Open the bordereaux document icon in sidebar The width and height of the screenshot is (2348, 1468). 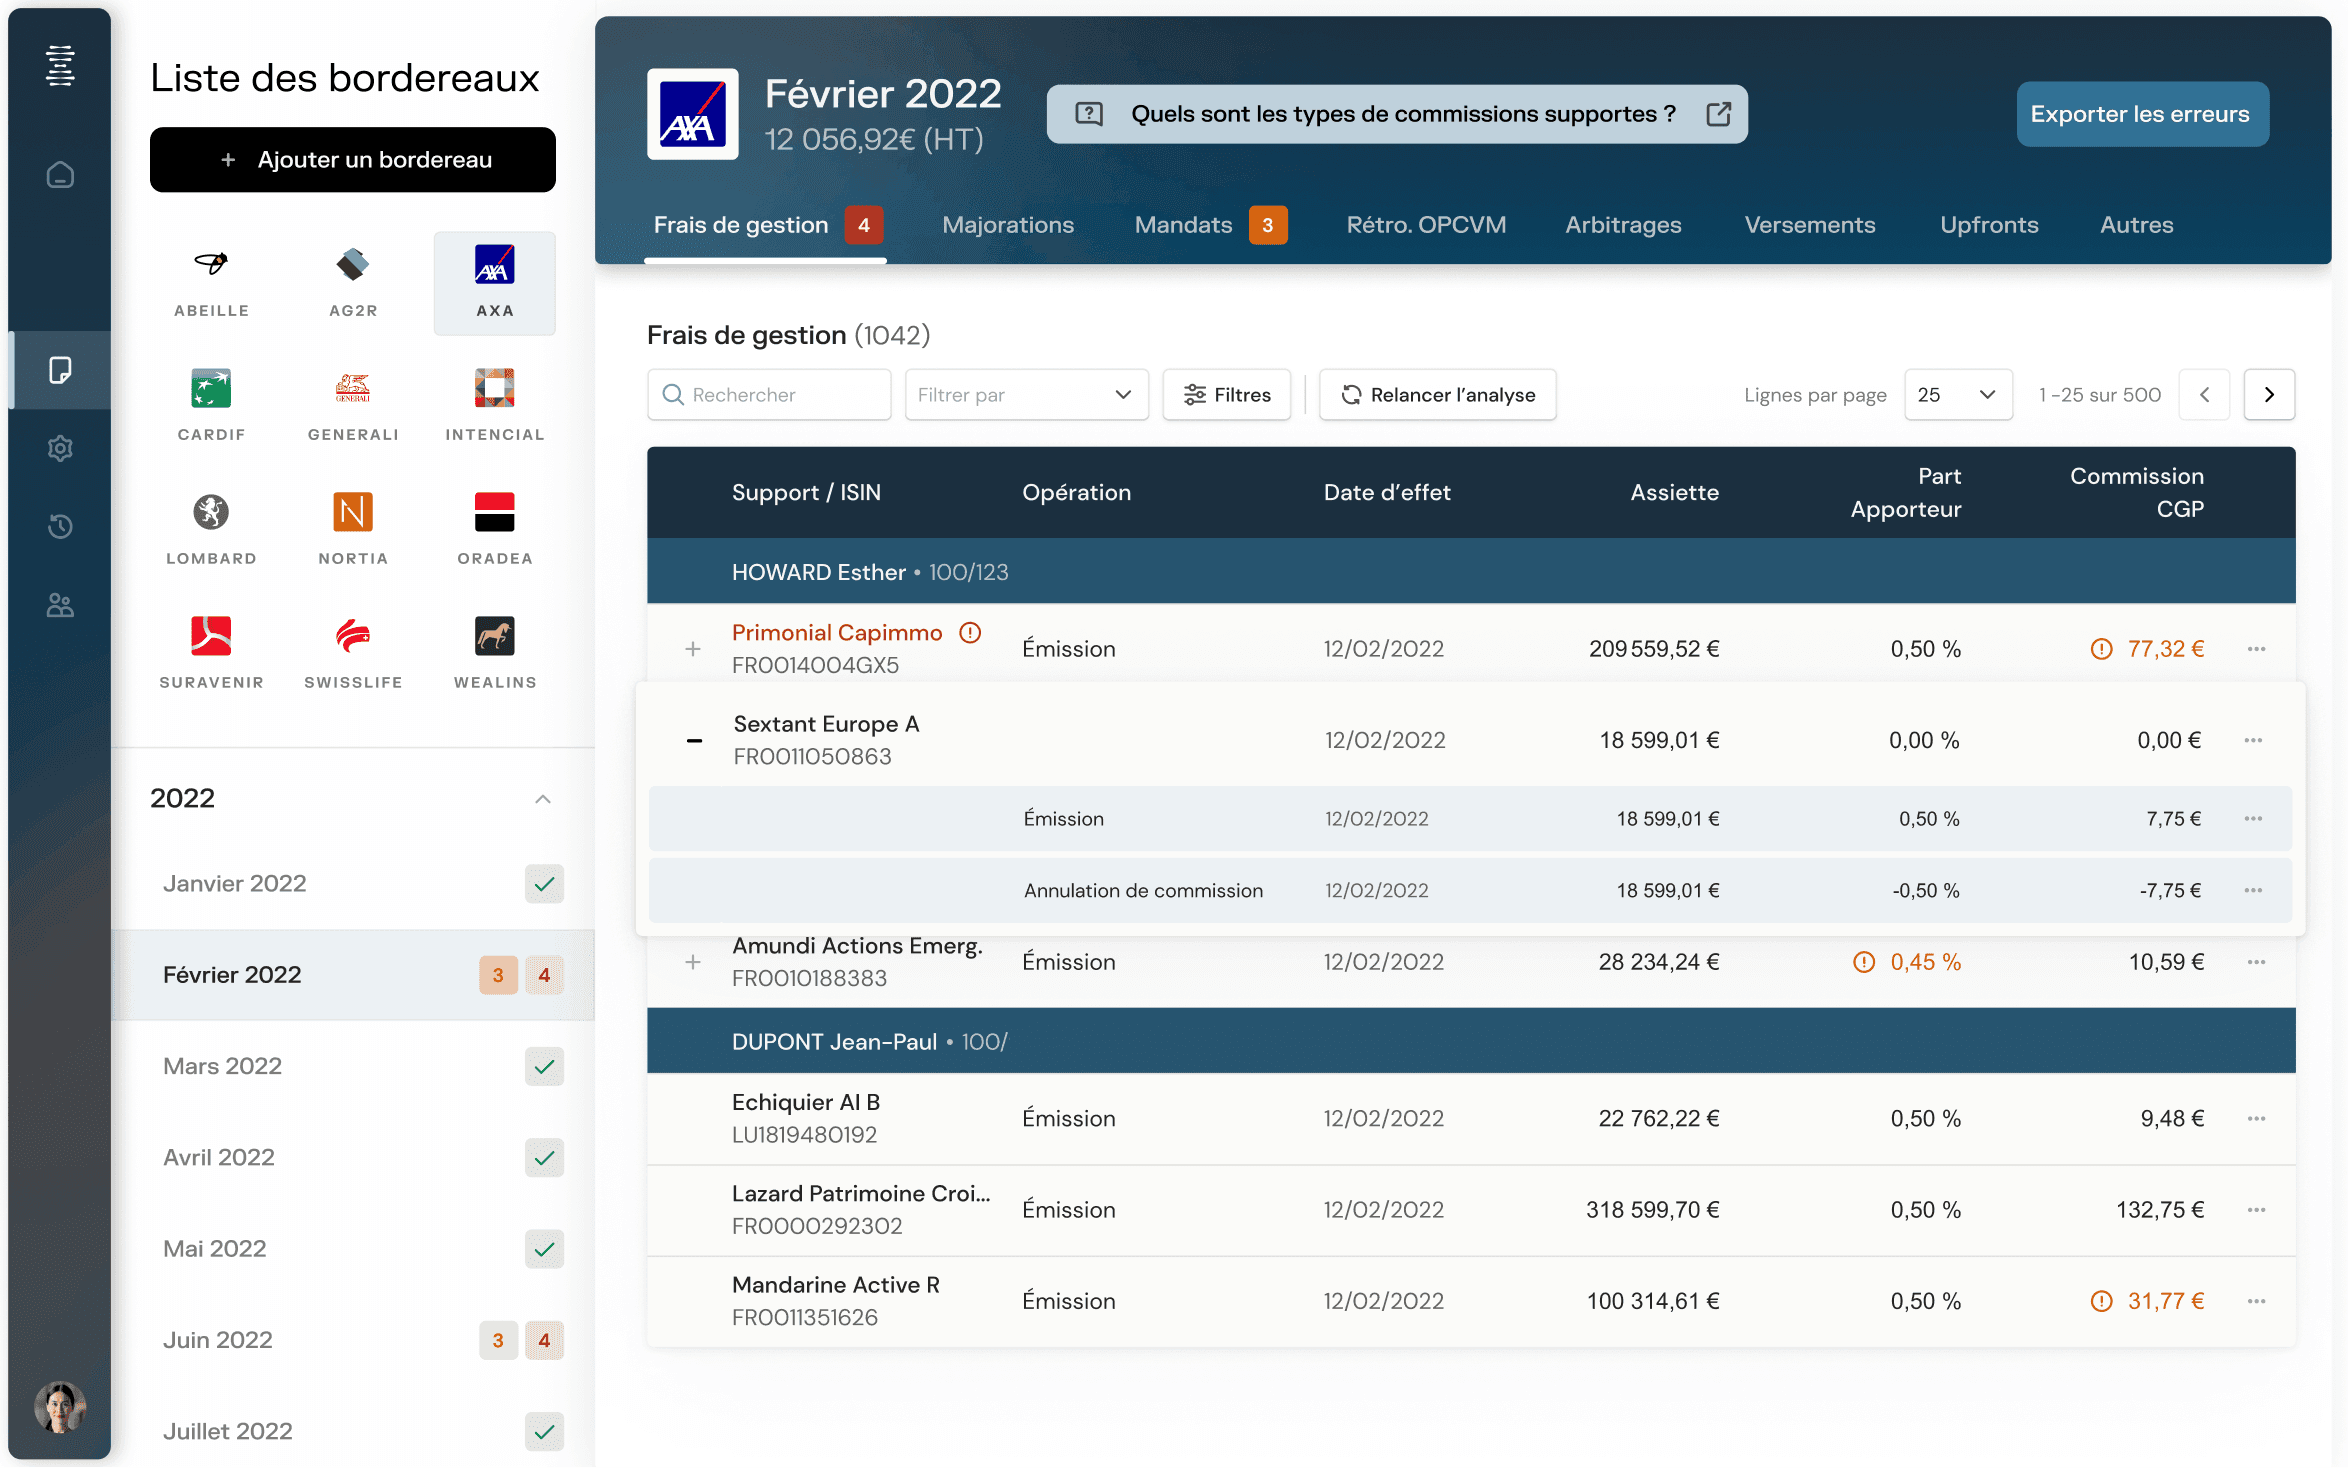pyautogui.click(x=60, y=370)
